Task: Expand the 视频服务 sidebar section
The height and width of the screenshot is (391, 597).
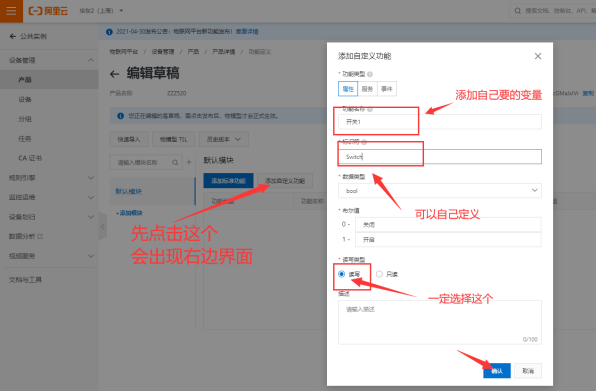Action: [49, 256]
